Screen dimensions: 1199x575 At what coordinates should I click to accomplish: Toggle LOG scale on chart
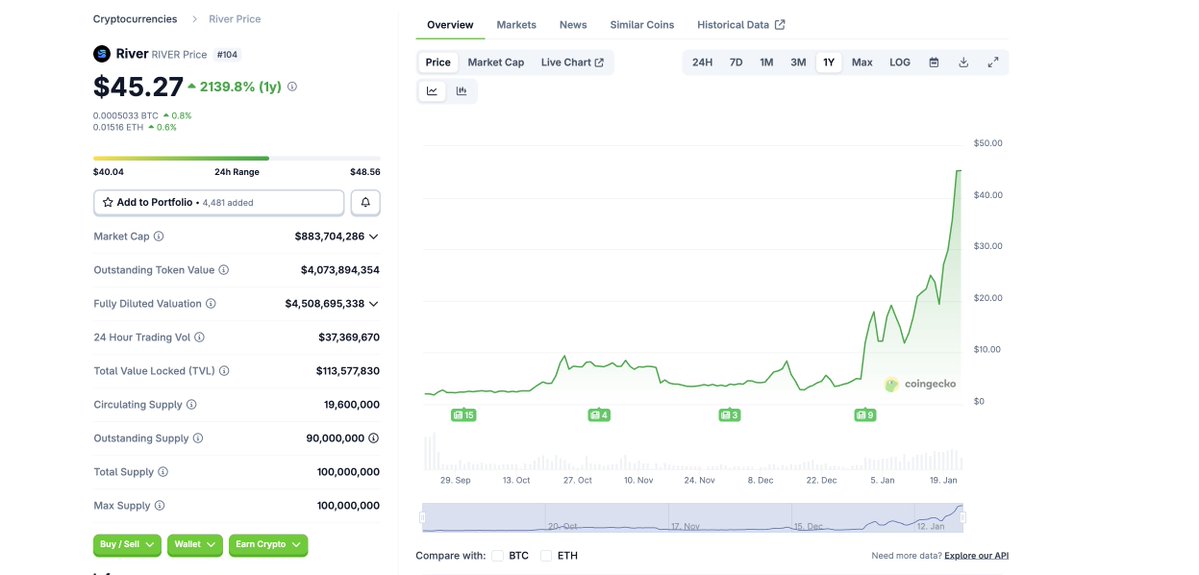click(900, 62)
